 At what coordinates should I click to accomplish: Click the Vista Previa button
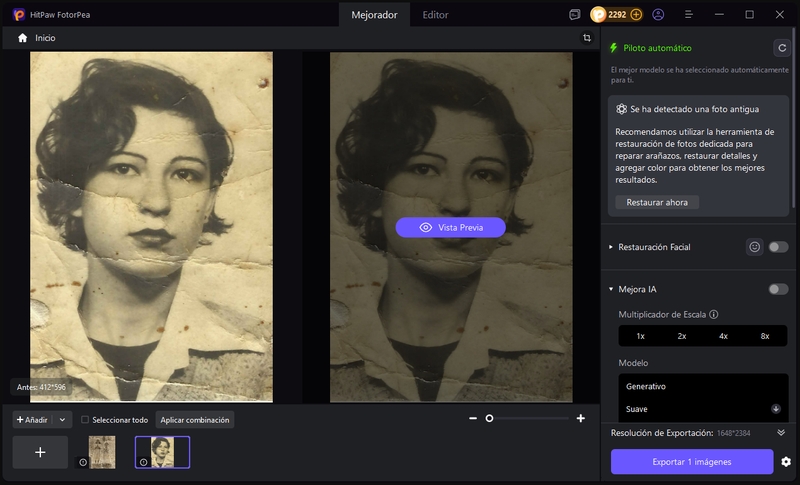coord(451,227)
